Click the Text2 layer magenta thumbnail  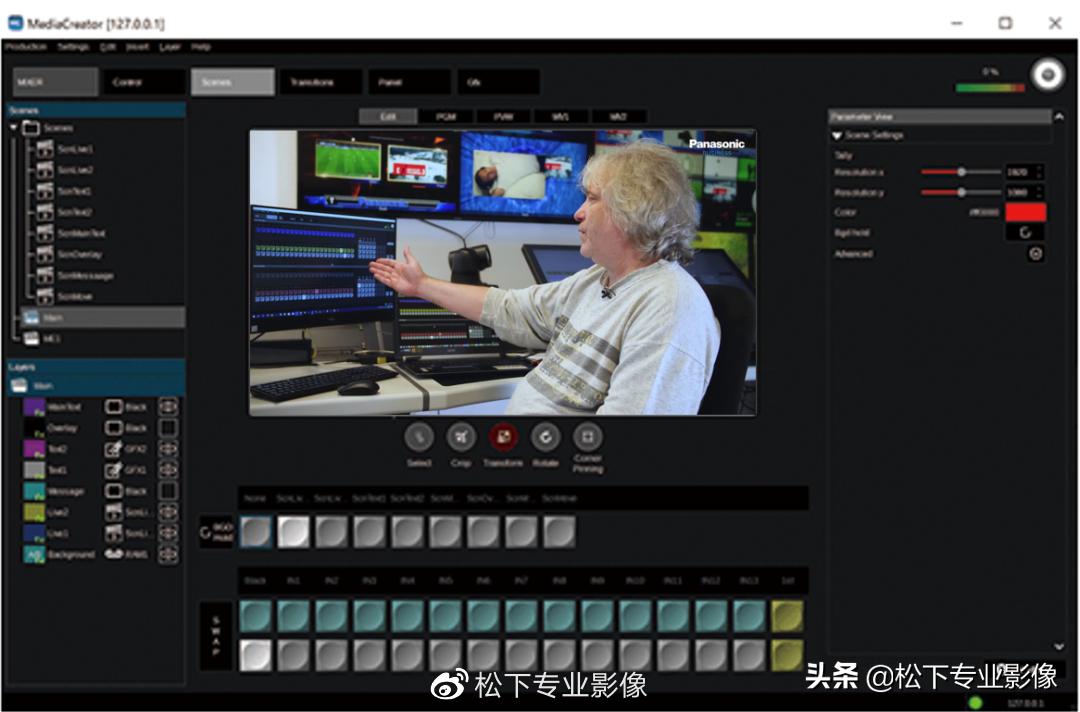pyautogui.click(x=34, y=449)
